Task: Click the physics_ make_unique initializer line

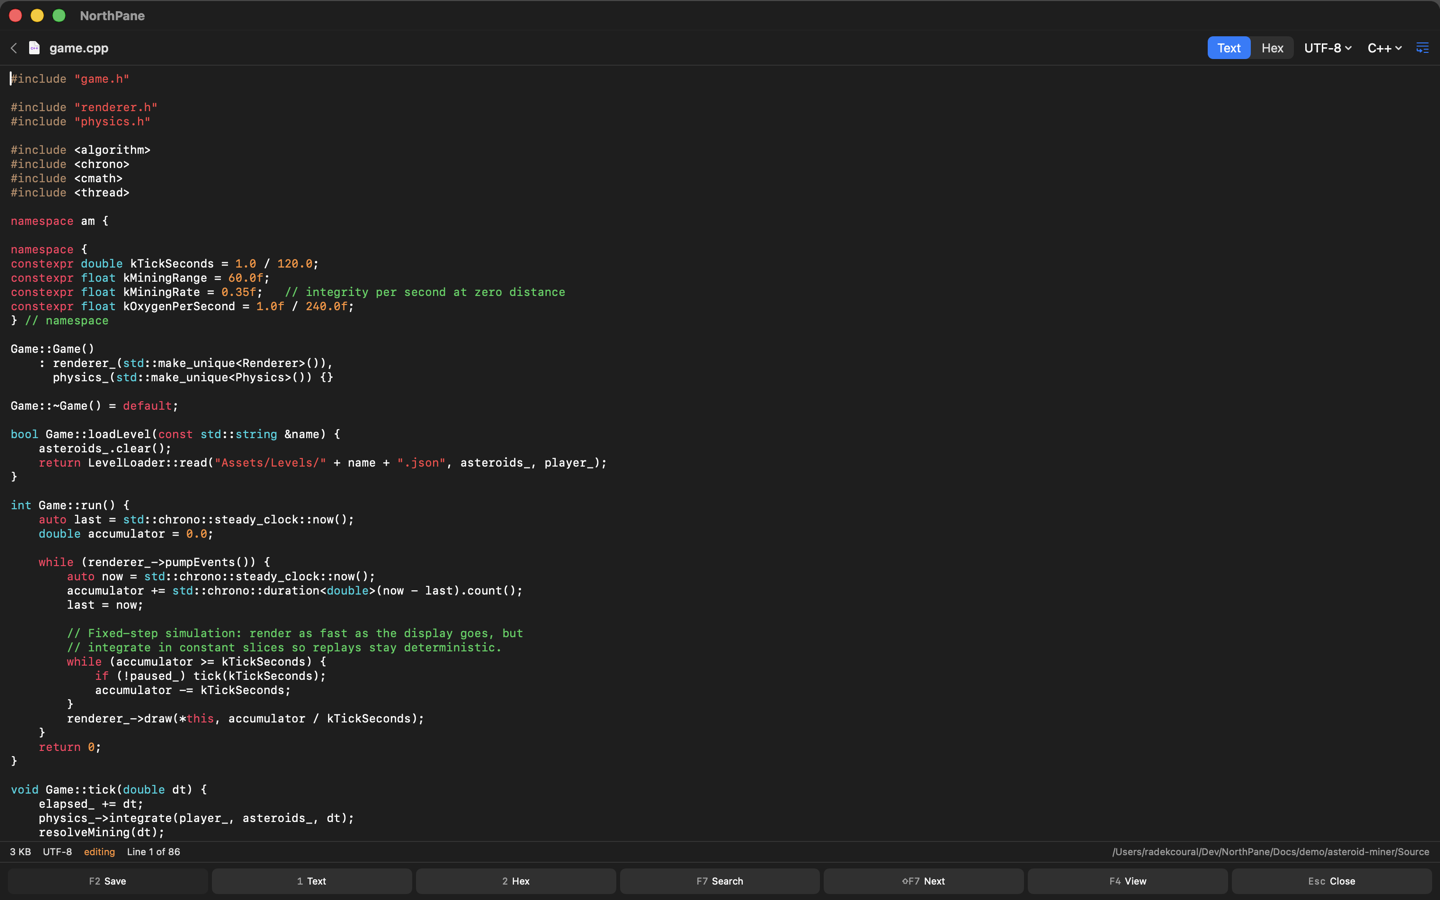Action: (x=193, y=377)
